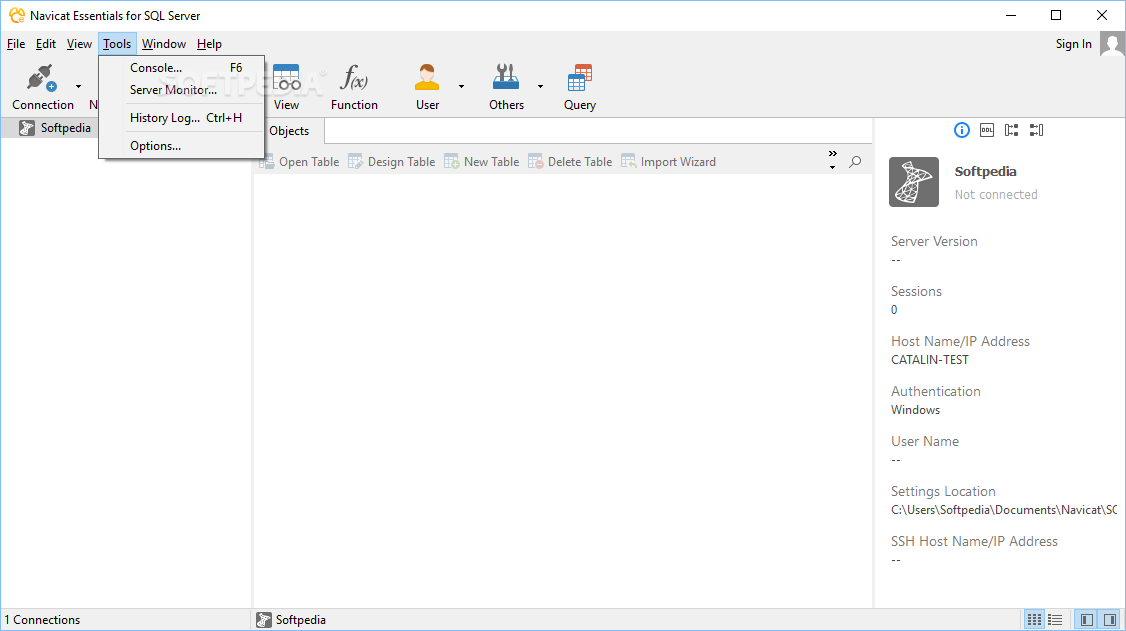Click the Settings Location path value
The width and height of the screenshot is (1126, 631).
click(1004, 510)
